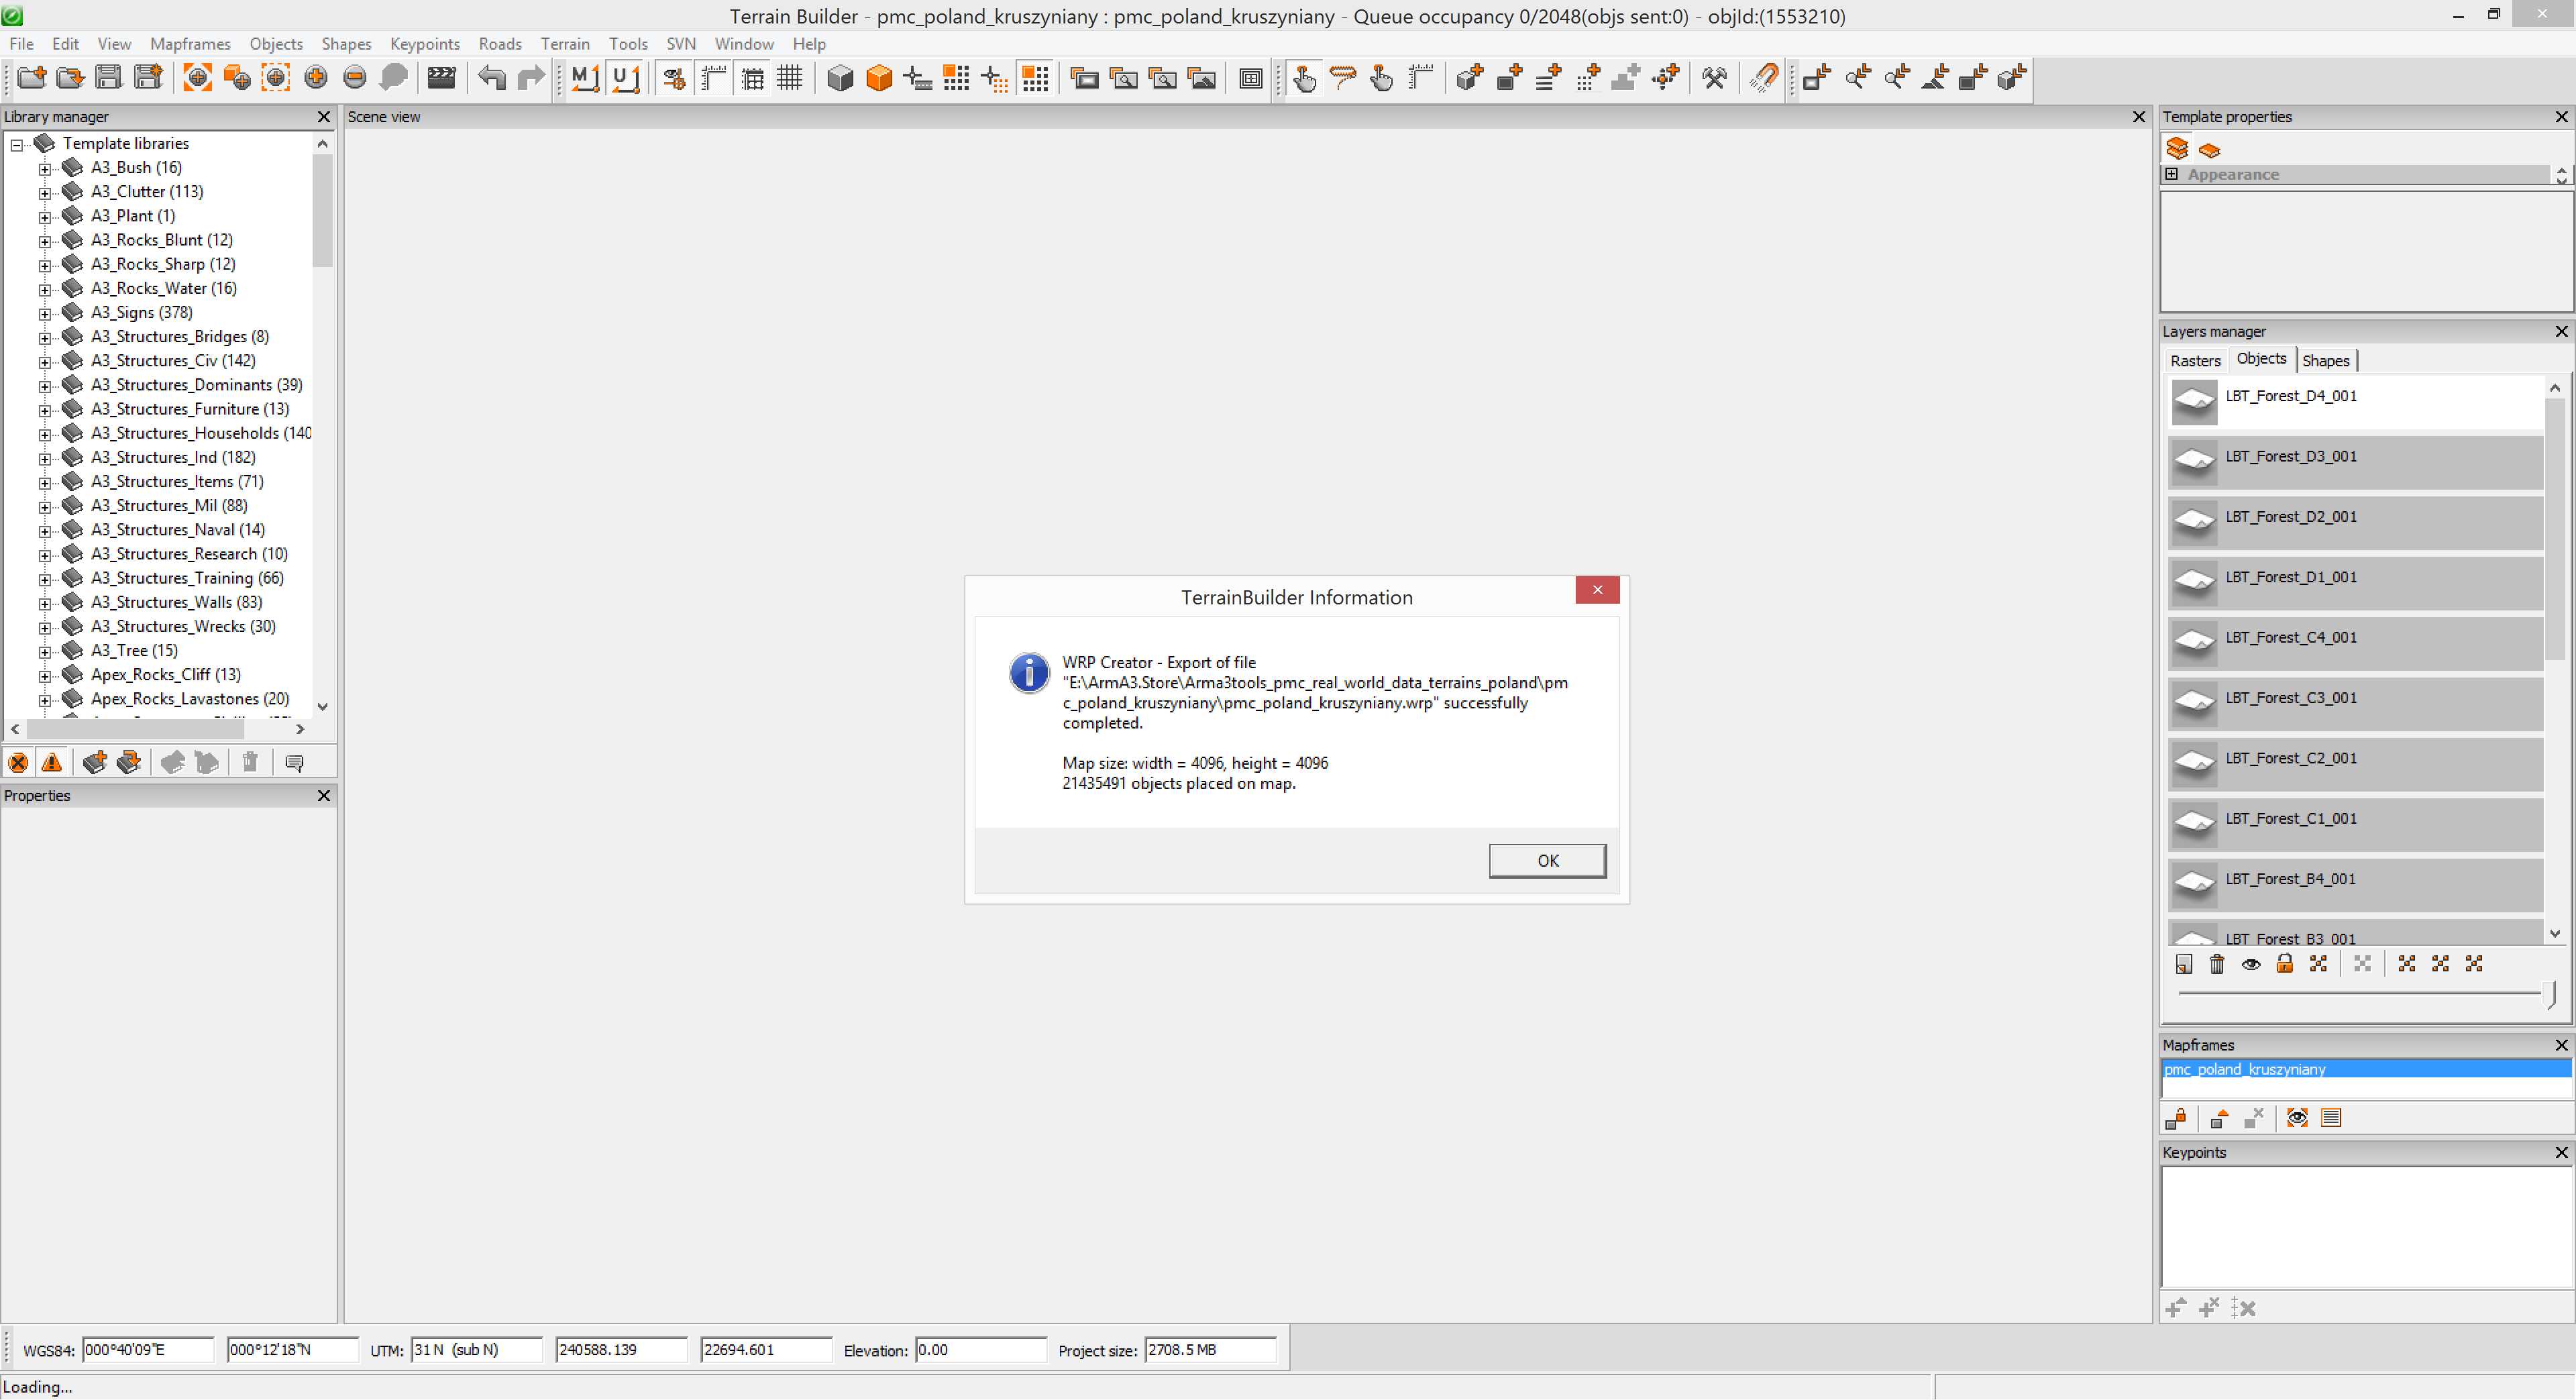Image resolution: width=2576 pixels, height=1400 pixels.
Task: Click the add cube object icon
Action: coord(1470,78)
